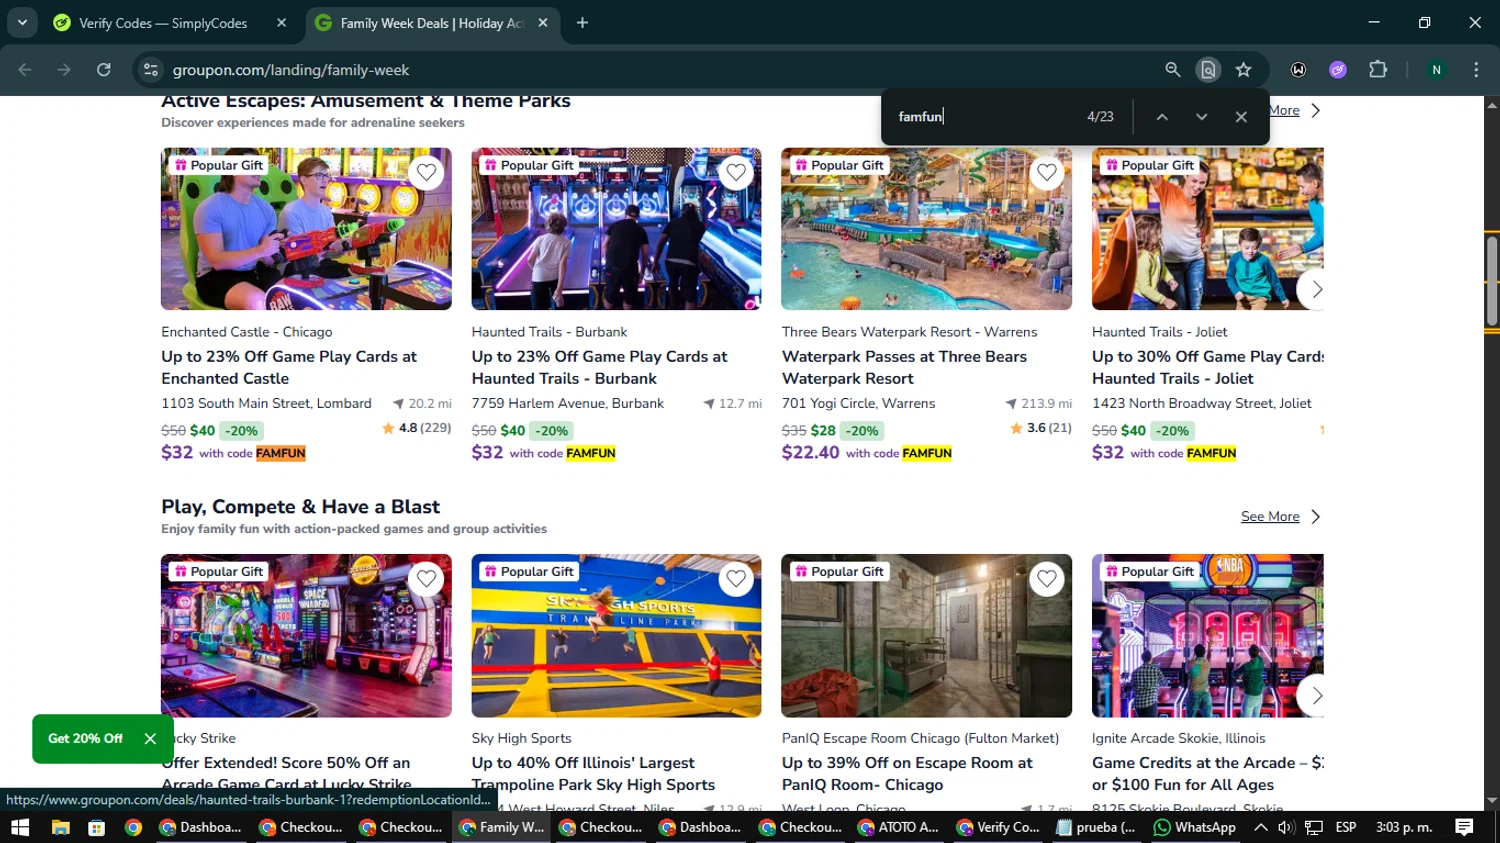
Task: Open WhatsApp from the taskbar
Action: point(1195,827)
